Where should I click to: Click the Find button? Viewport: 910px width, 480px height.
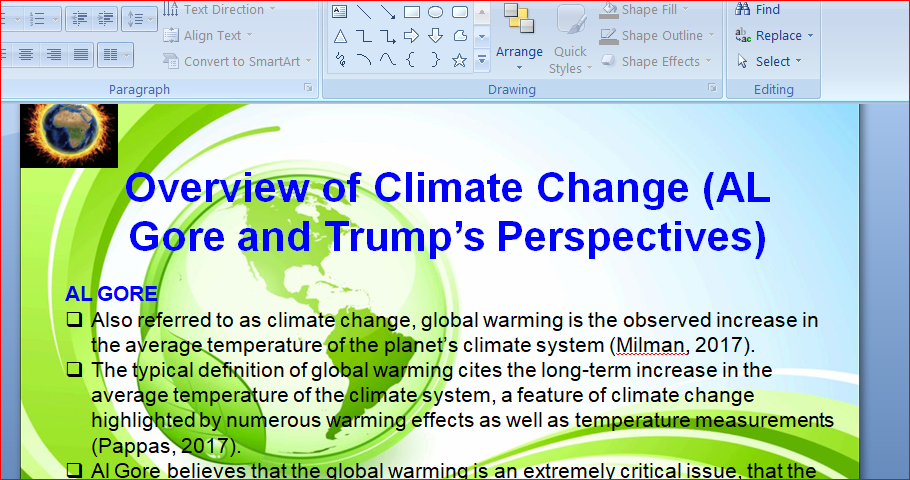[x=757, y=10]
